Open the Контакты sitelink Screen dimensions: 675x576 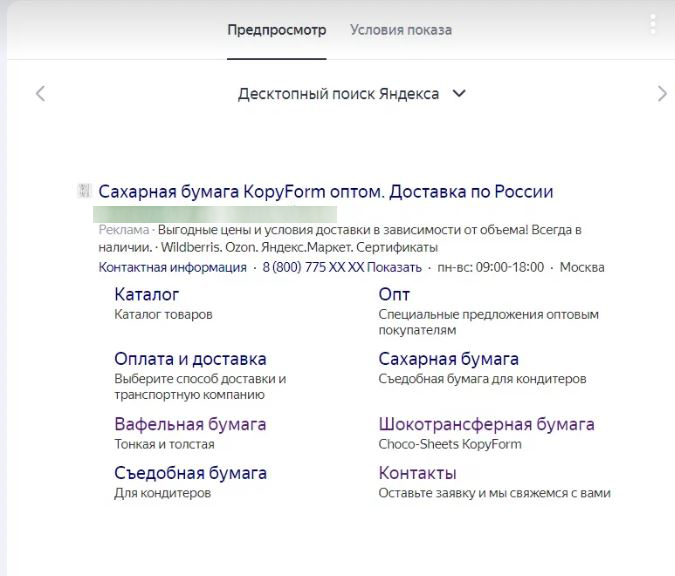pyautogui.click(x=418, y=473)
